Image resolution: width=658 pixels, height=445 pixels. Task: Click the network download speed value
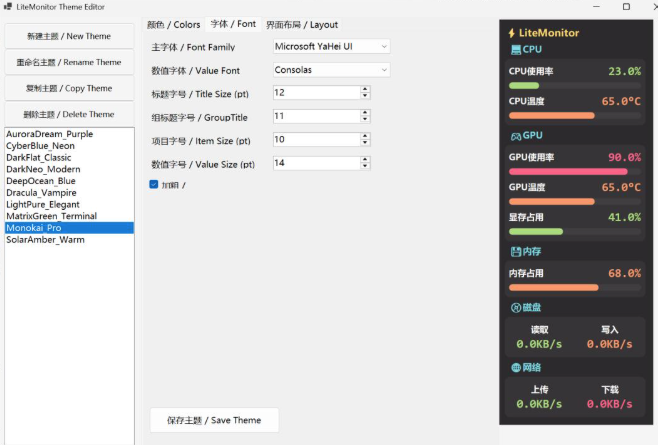[610, 404]
